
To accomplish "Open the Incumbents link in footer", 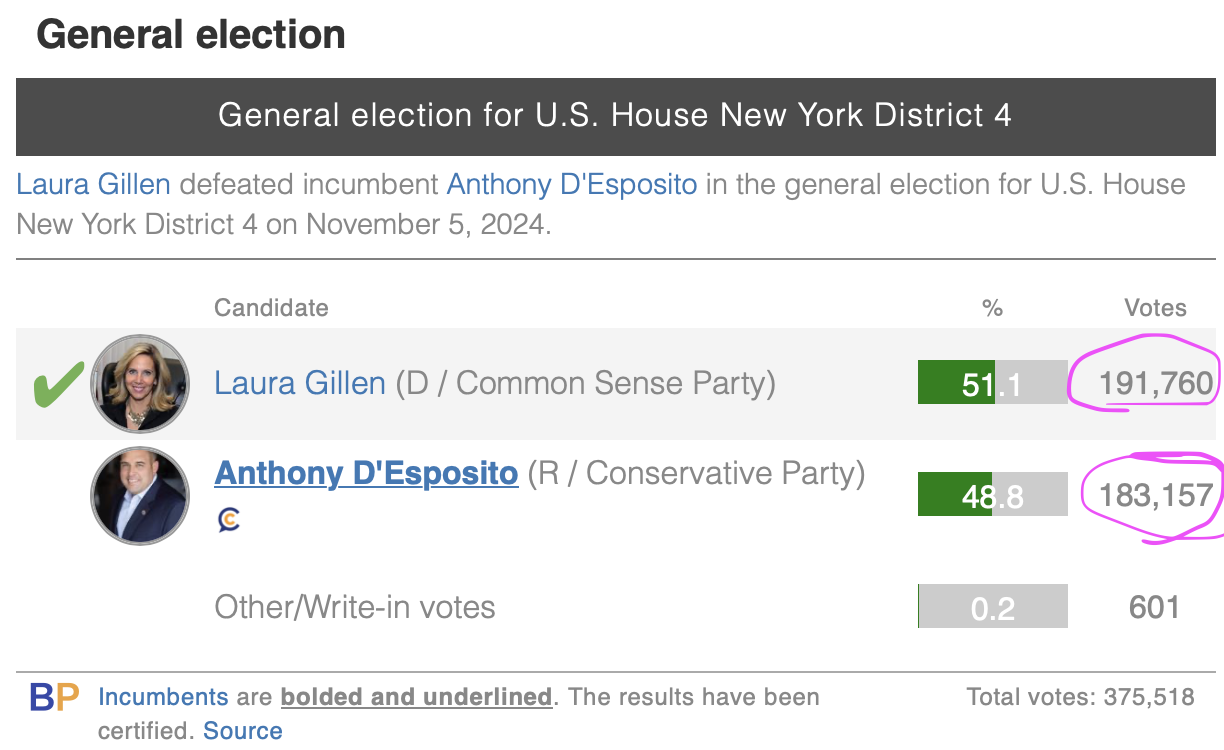I will (163, 697).
